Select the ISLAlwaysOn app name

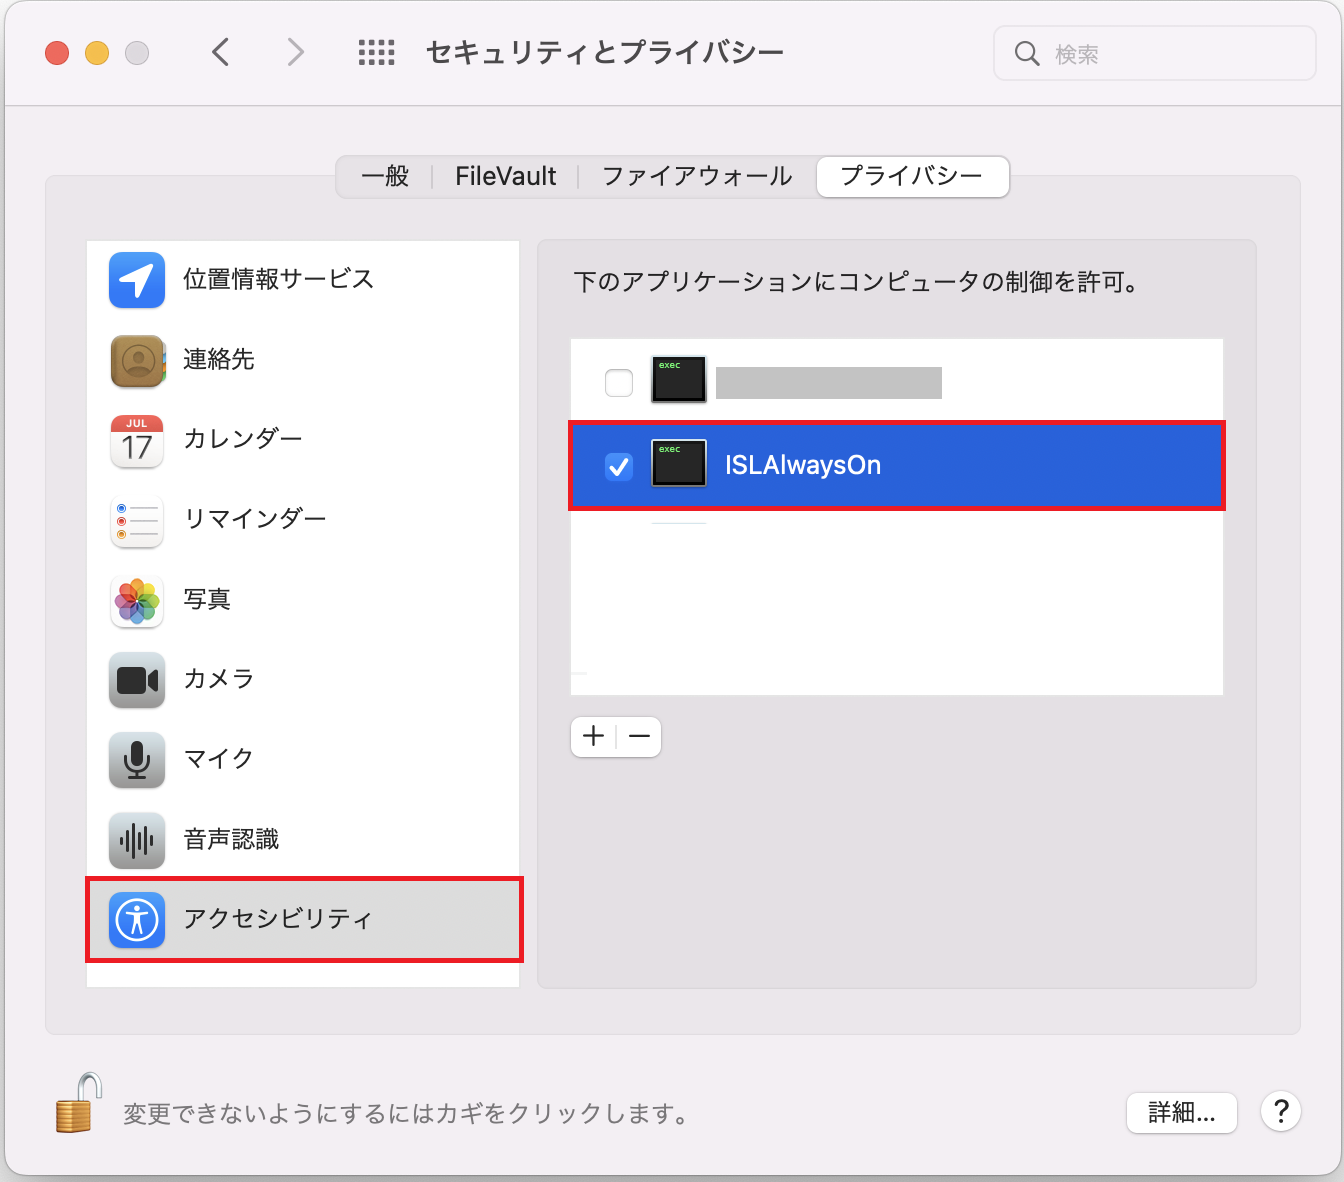[803, 466]
